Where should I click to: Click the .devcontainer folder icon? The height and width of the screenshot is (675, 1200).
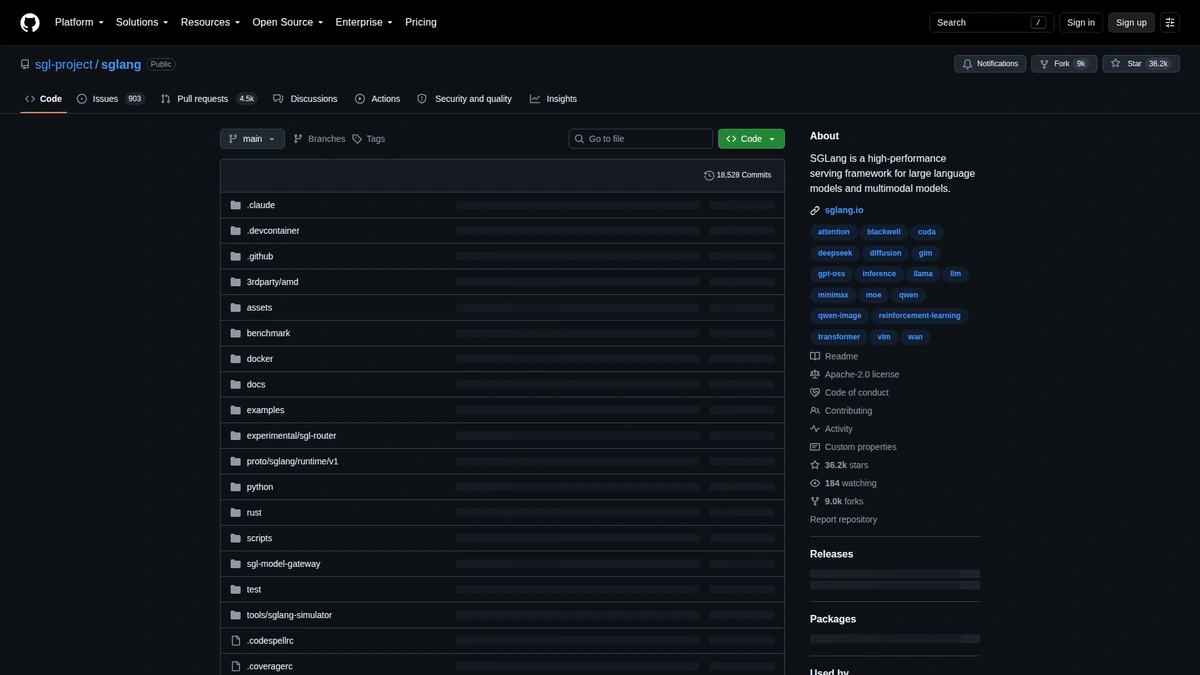(x=236, y=231)
